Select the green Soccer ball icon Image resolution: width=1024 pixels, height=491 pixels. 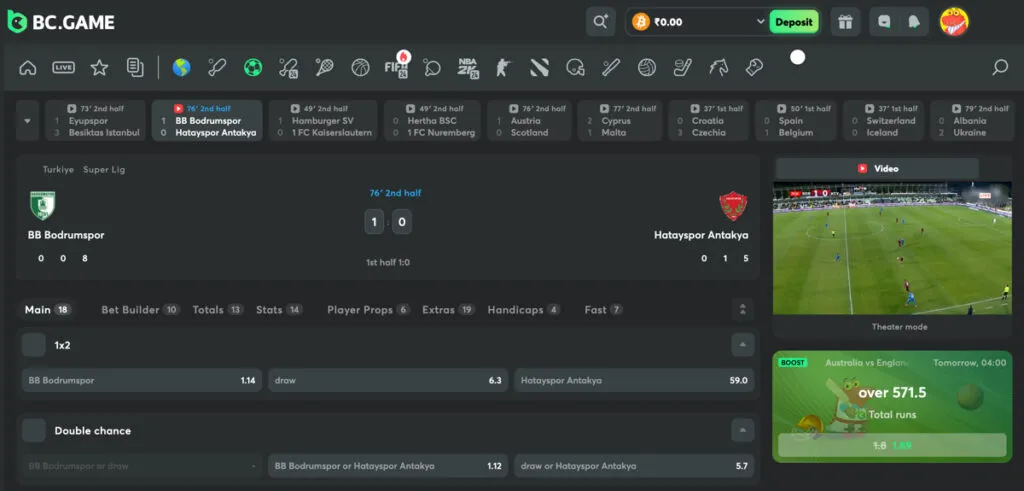point(253,67)
